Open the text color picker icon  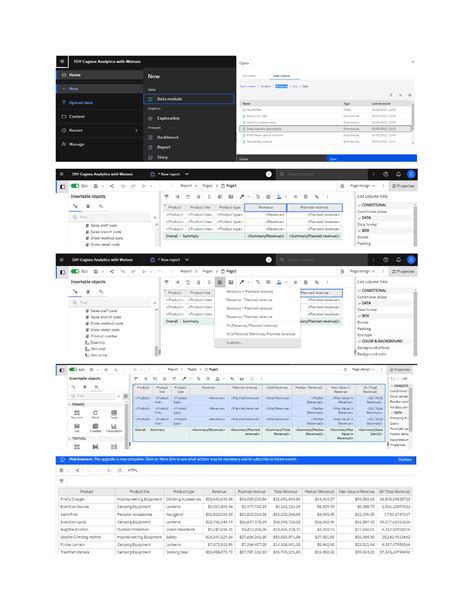pyautogui.click(x=279, y=197)
